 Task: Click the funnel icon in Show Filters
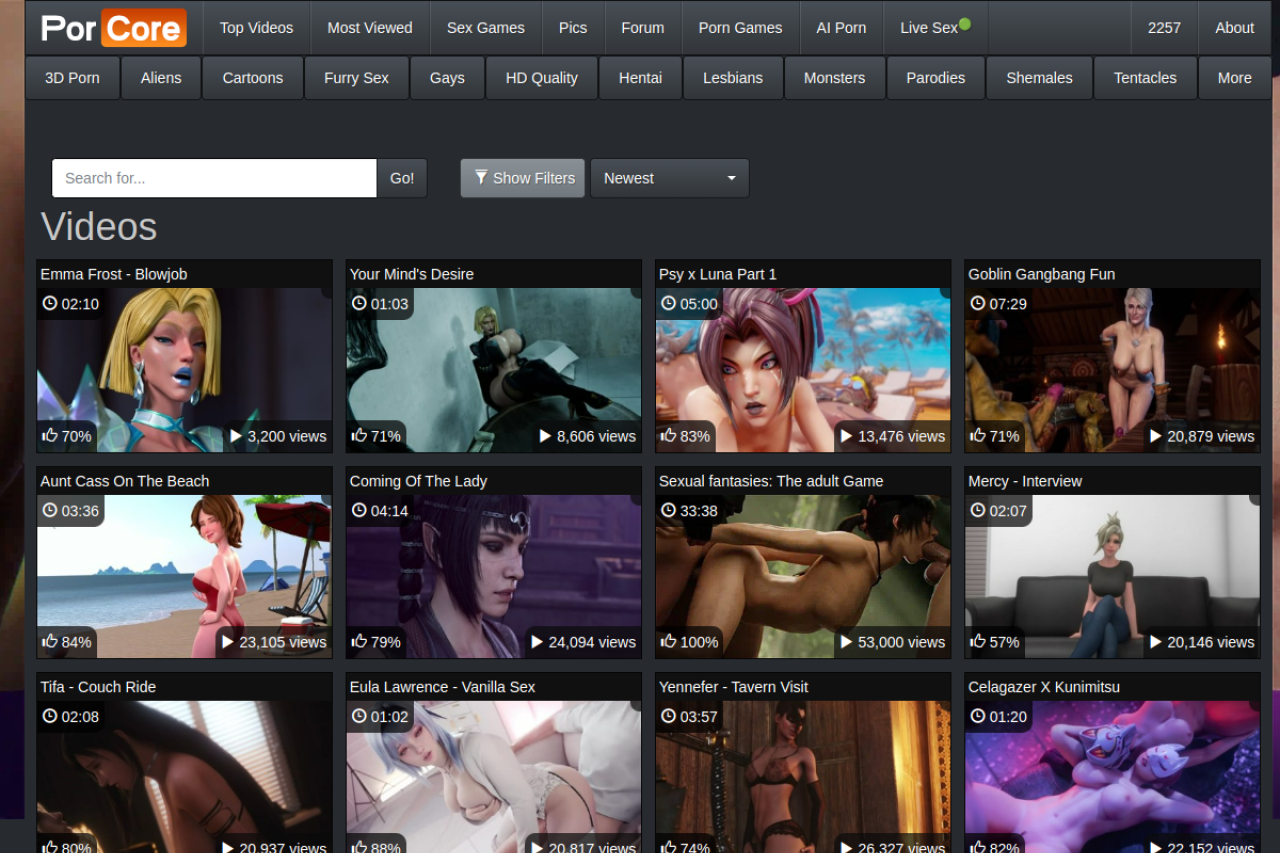(x=481, y=178)
